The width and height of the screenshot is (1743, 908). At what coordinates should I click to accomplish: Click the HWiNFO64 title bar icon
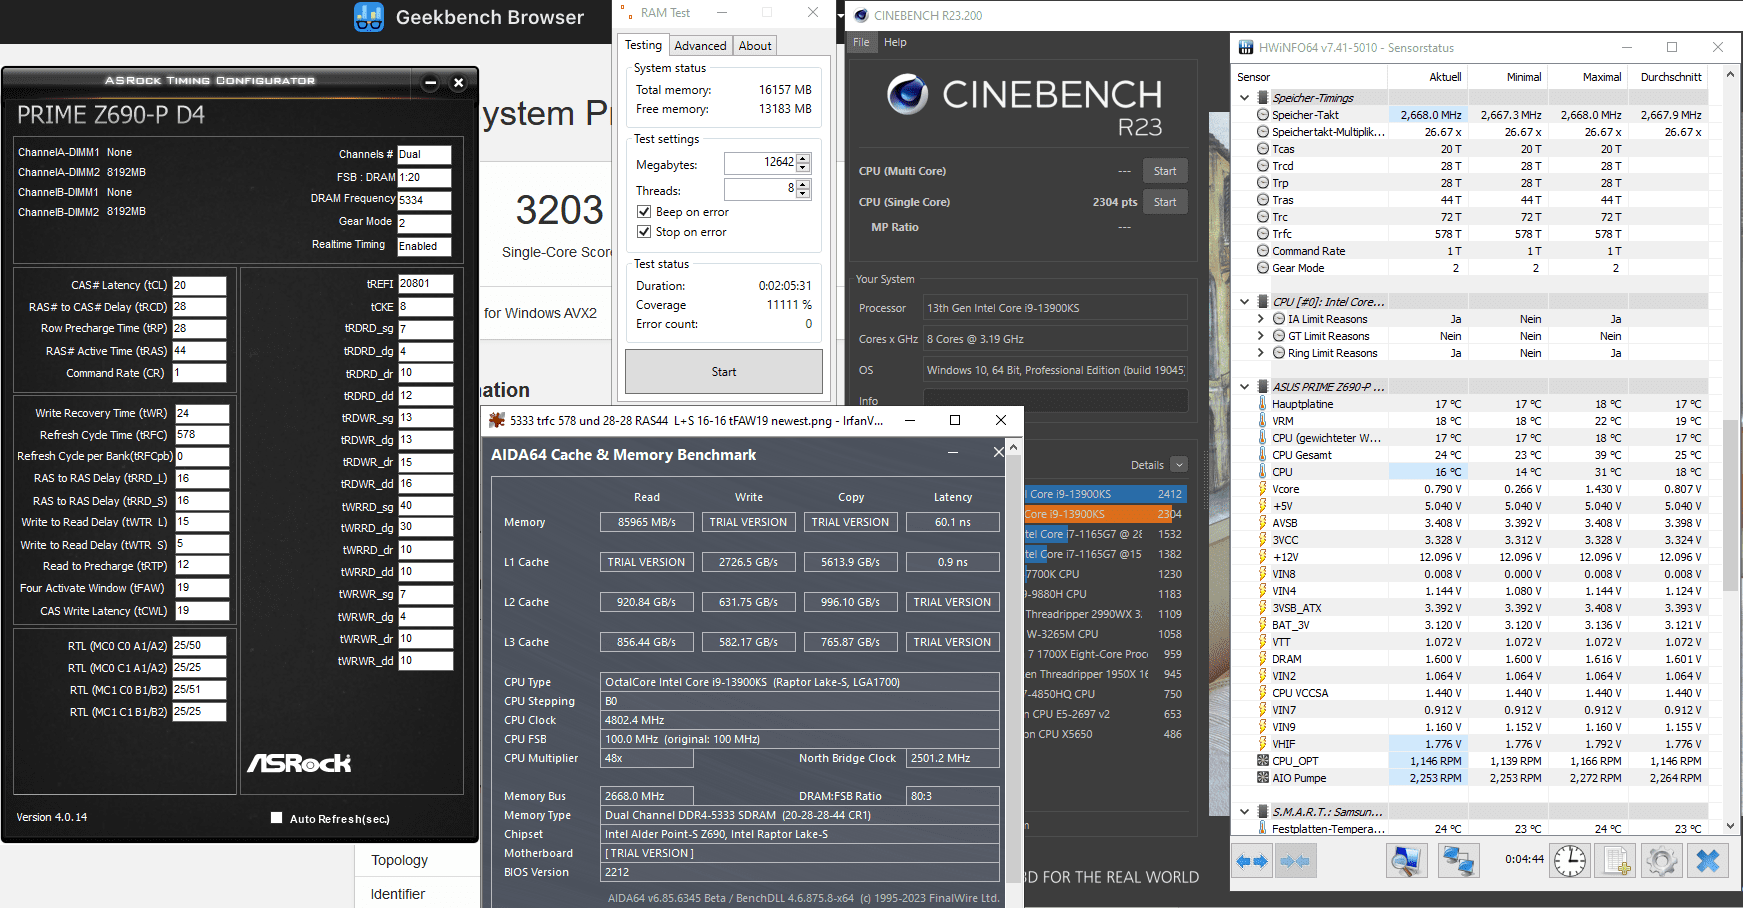tap(1246, 47)
